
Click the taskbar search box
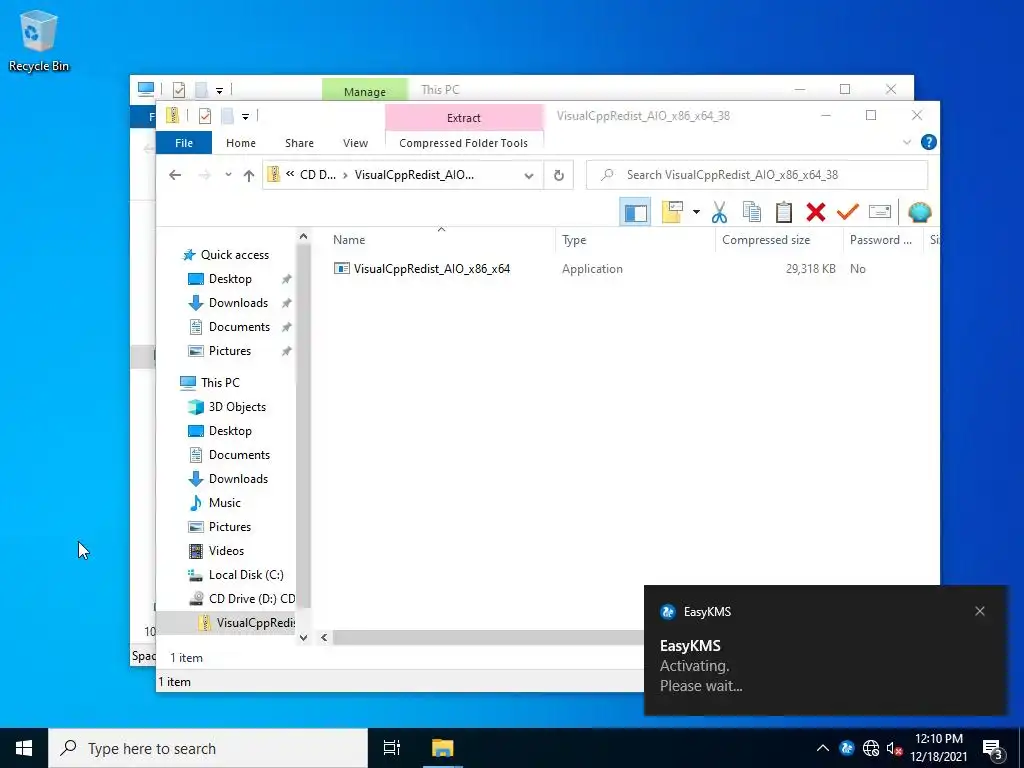pyautogui.click(x=208, y=748)
